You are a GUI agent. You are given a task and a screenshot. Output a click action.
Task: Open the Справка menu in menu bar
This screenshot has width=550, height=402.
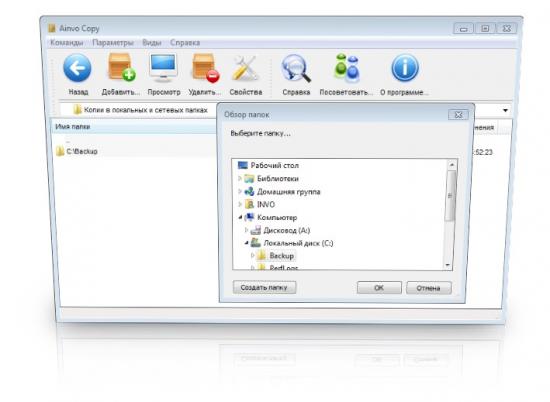(185, 43)
